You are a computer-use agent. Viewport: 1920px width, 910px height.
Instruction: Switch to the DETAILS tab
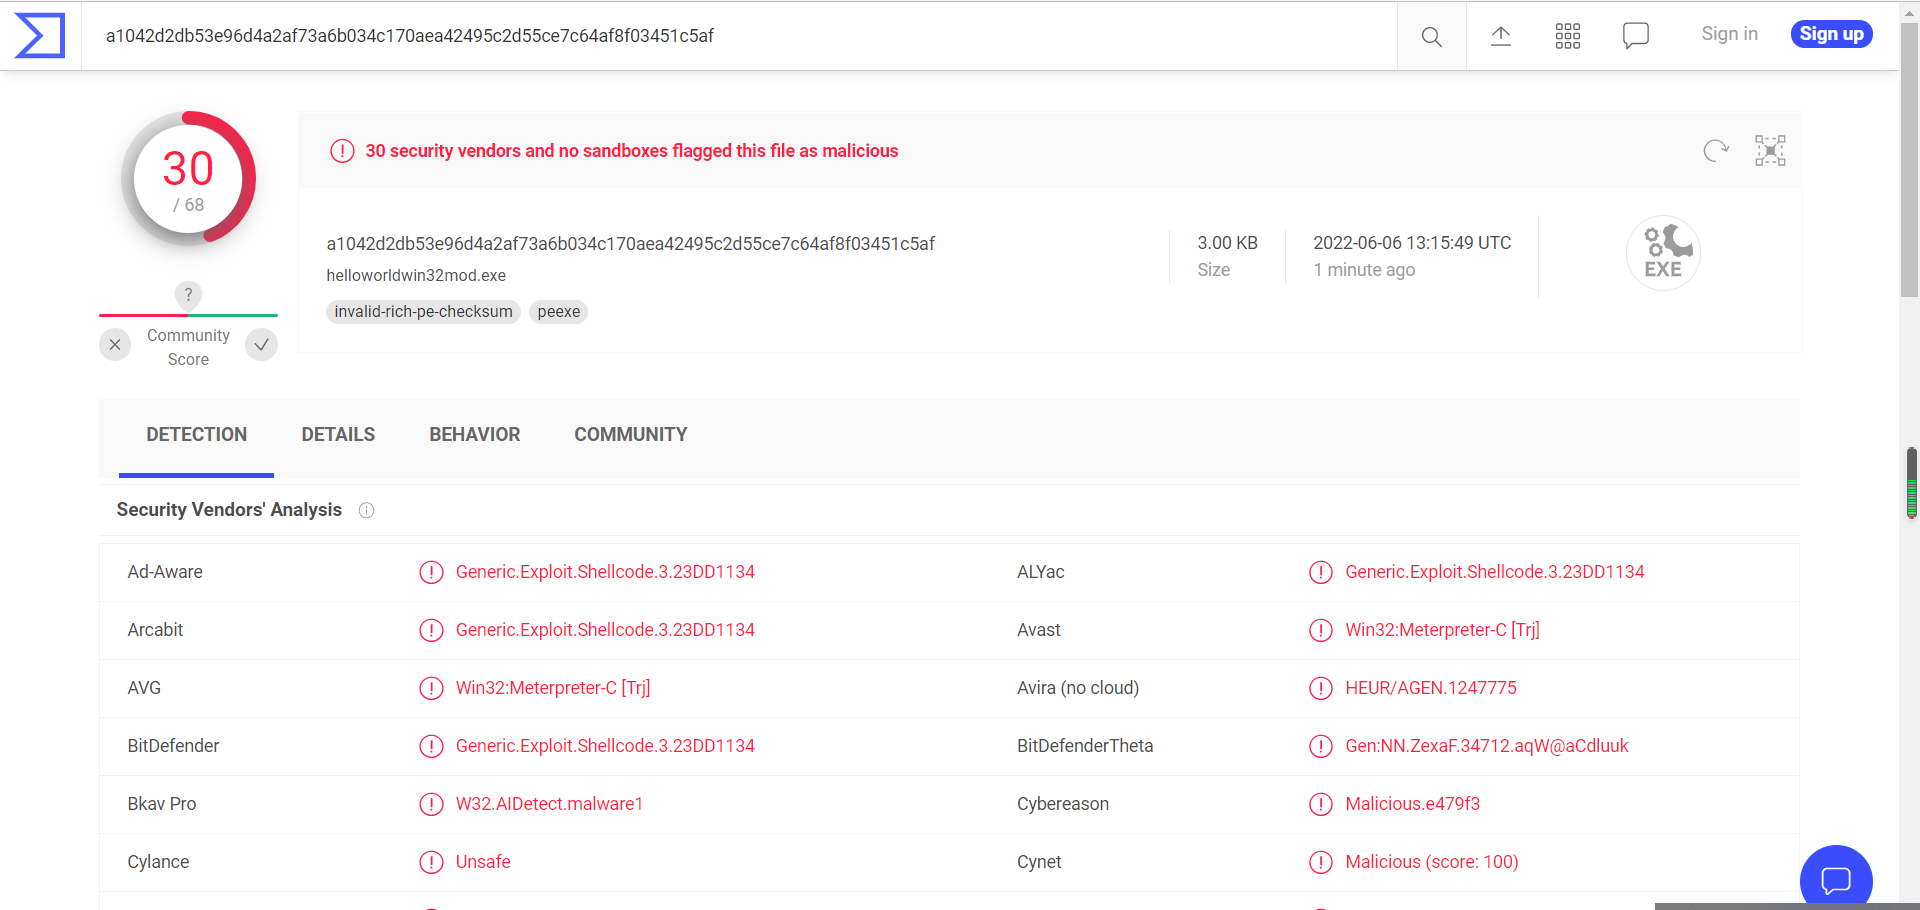tap(338, 435)
